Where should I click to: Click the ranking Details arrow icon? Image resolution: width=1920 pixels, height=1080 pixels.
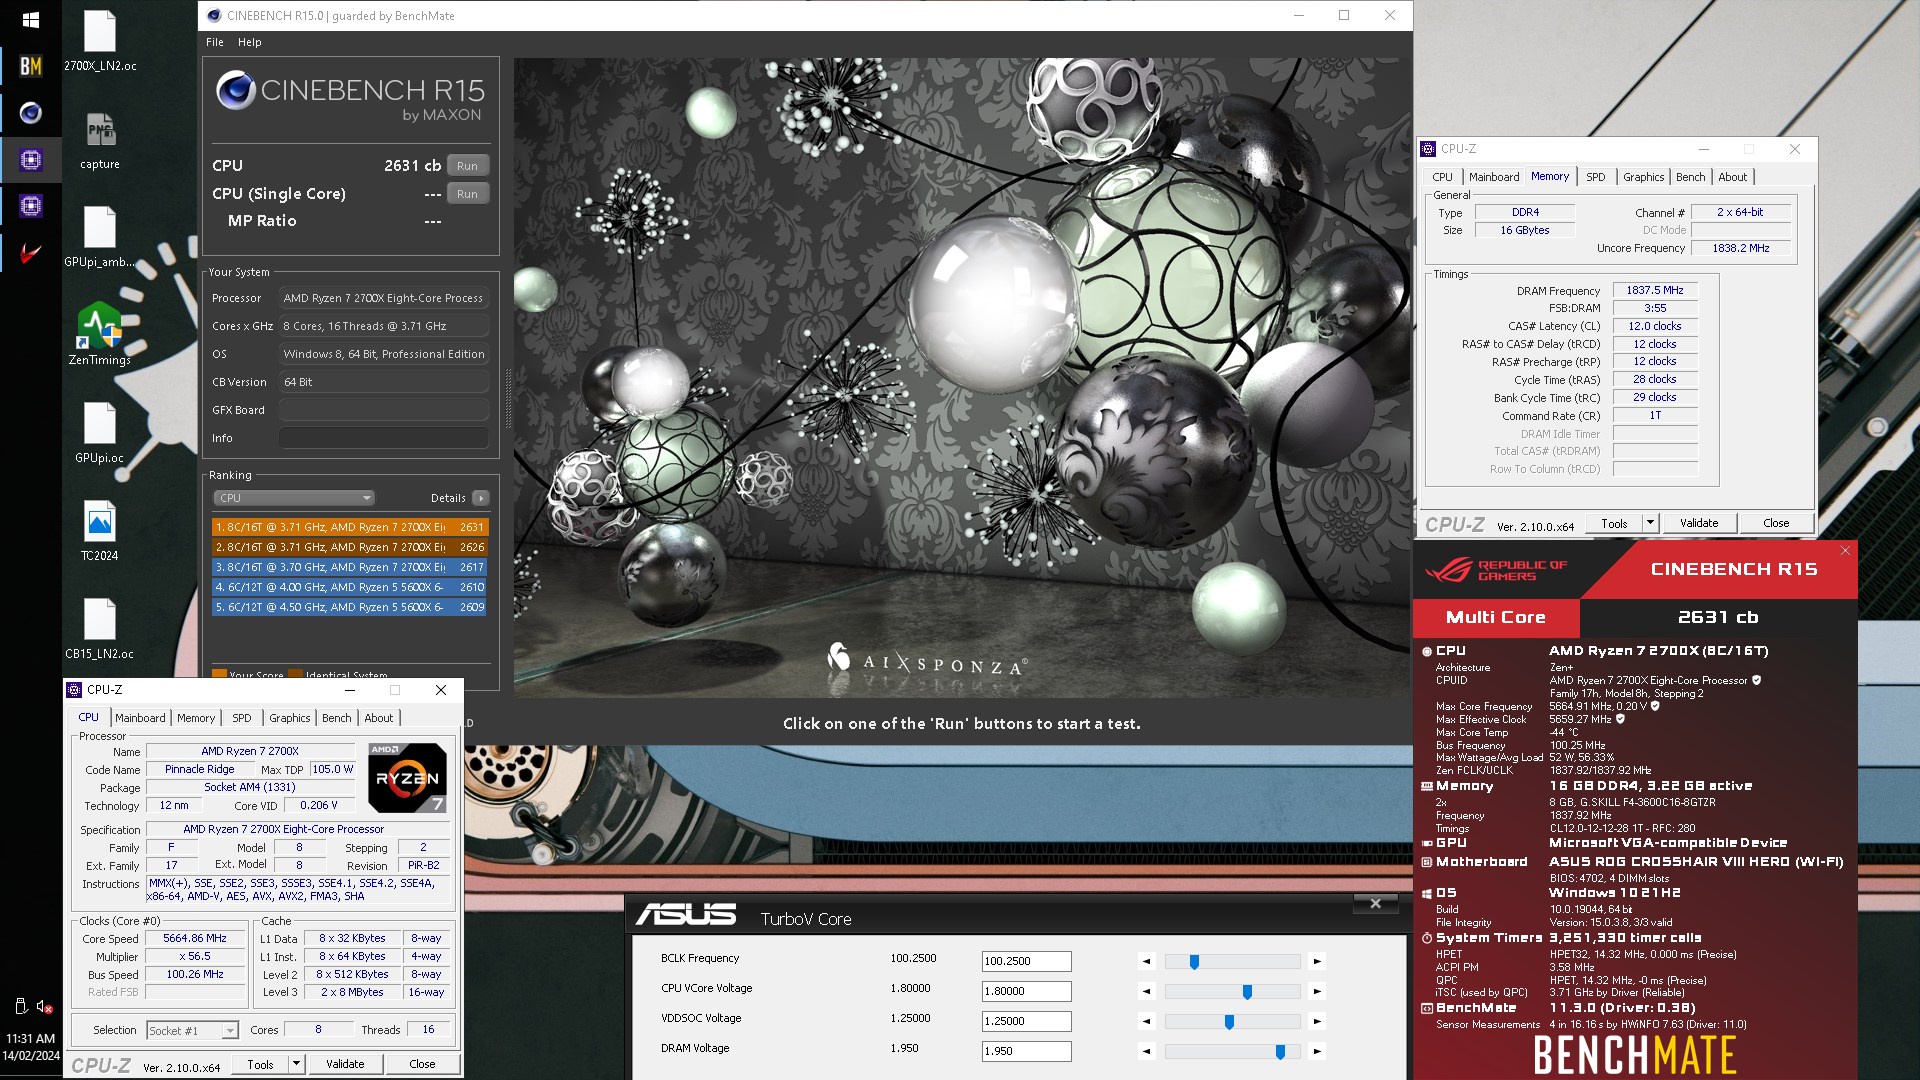(481, 498)
